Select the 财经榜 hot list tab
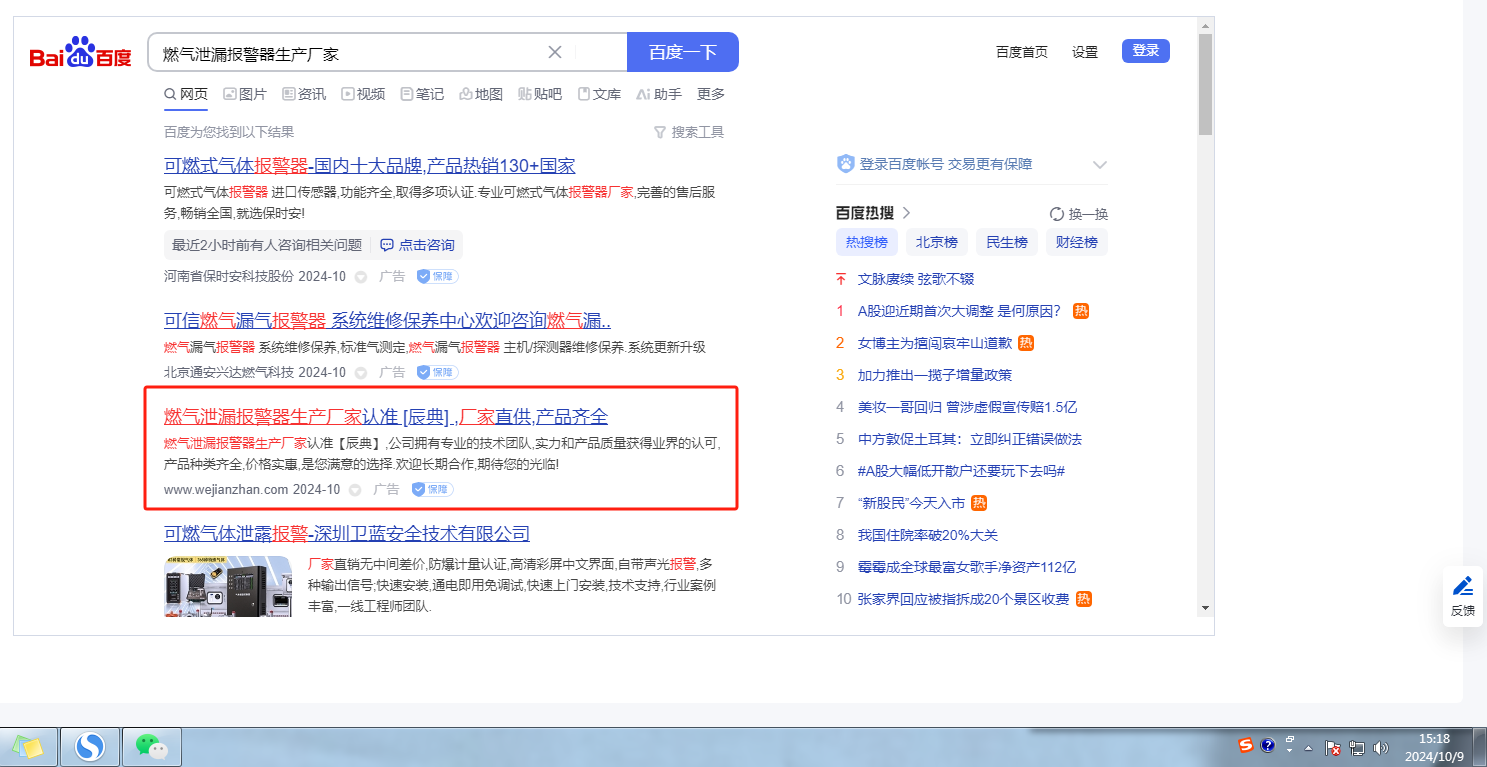 (1077, 242)
